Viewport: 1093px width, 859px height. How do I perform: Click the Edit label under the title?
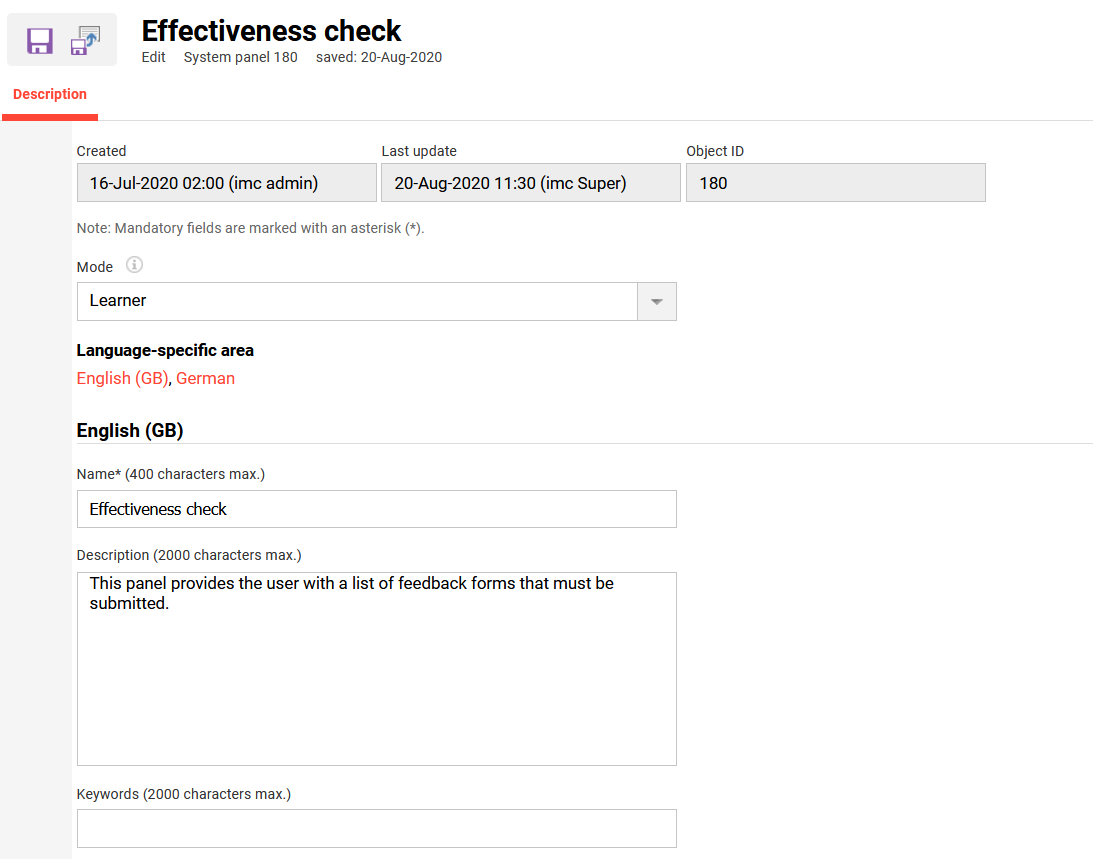pyautogui.click(x=153, y=57)
